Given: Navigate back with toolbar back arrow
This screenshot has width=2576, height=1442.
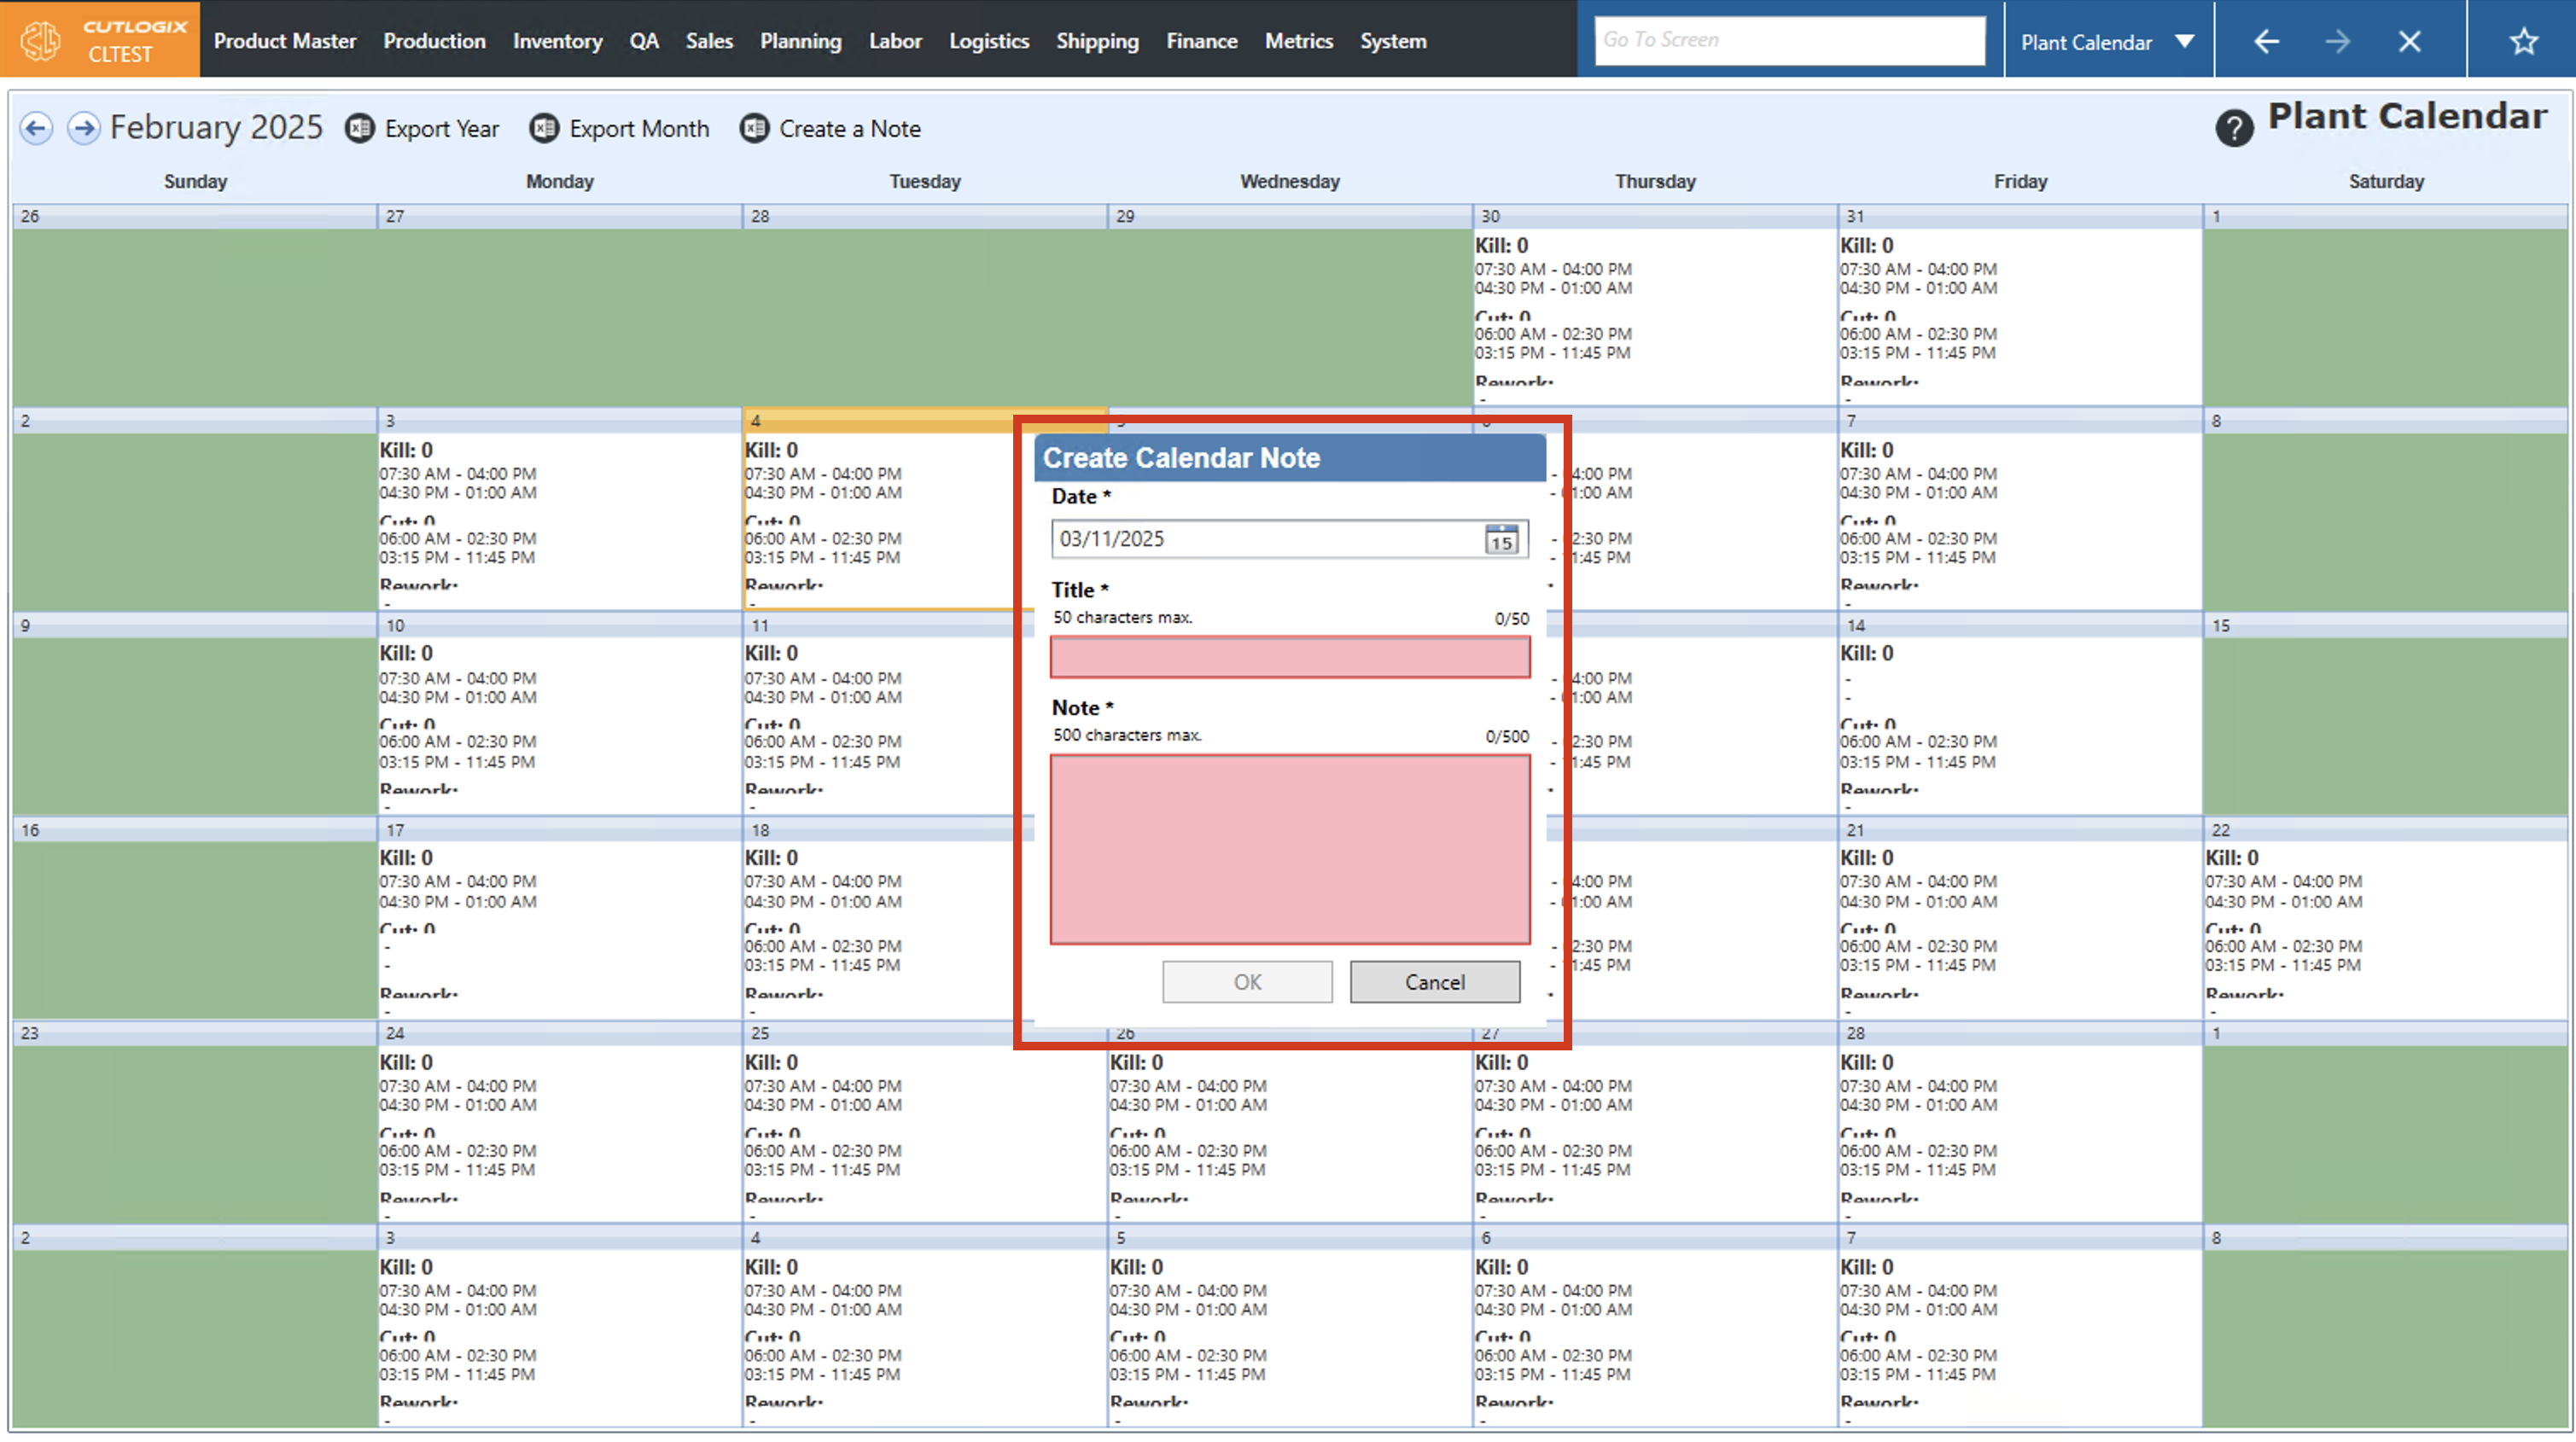Looking at the screenshot, I should point(2266,41).
